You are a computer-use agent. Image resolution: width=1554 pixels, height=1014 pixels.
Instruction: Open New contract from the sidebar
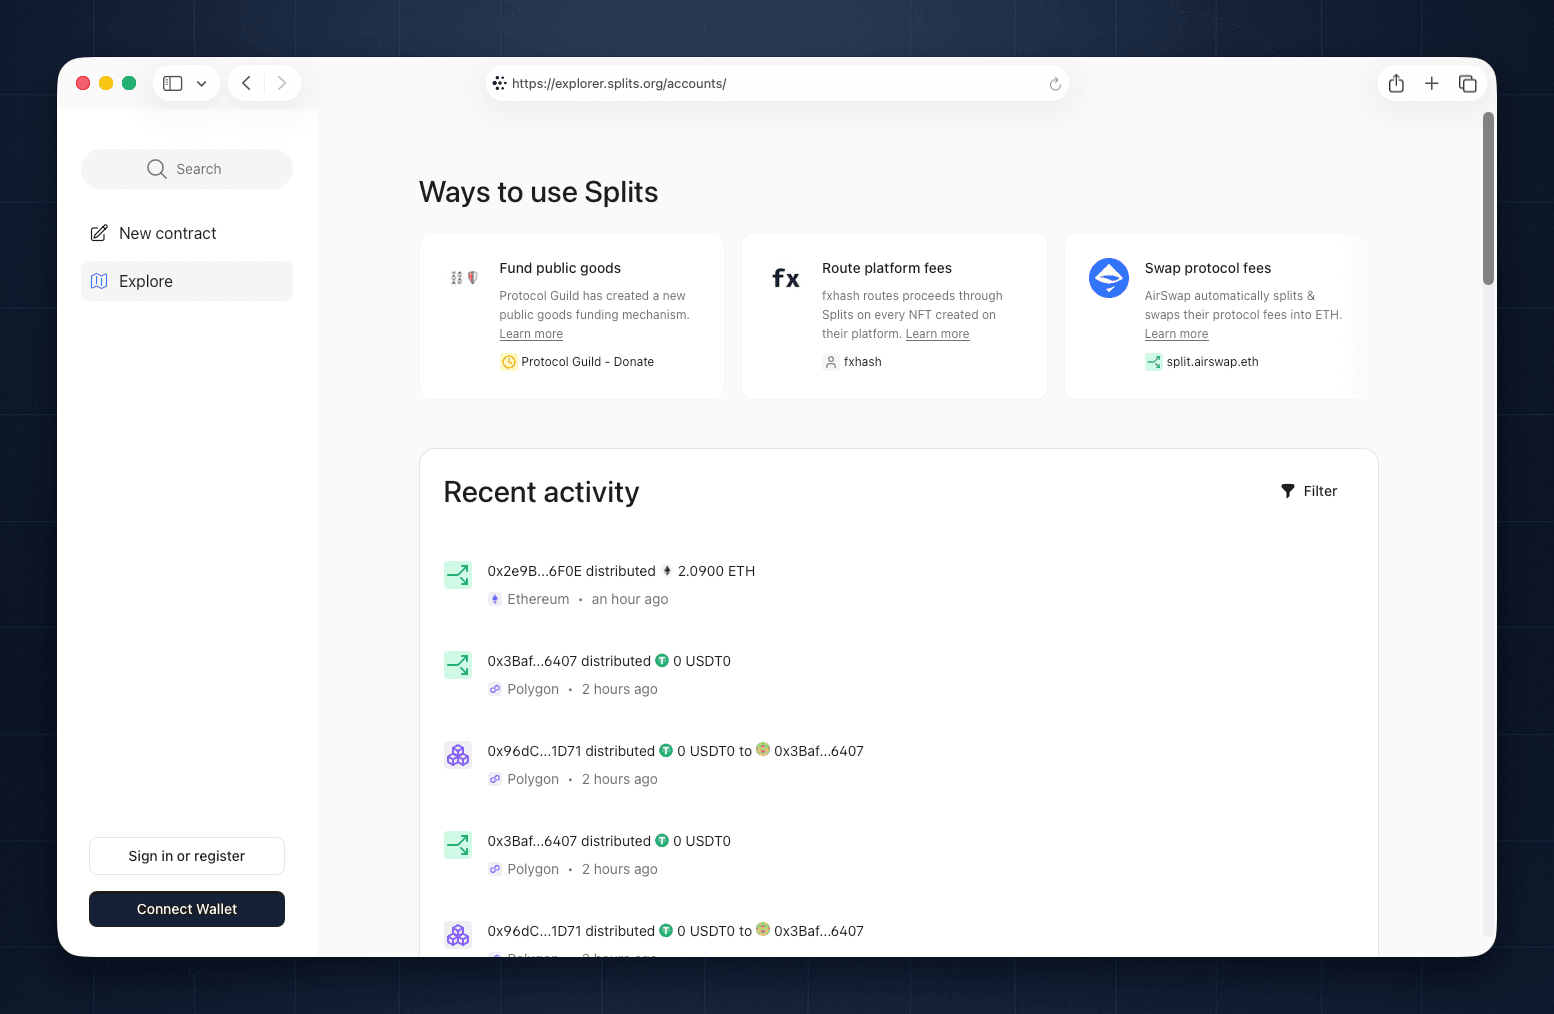(x=187, y=233)
